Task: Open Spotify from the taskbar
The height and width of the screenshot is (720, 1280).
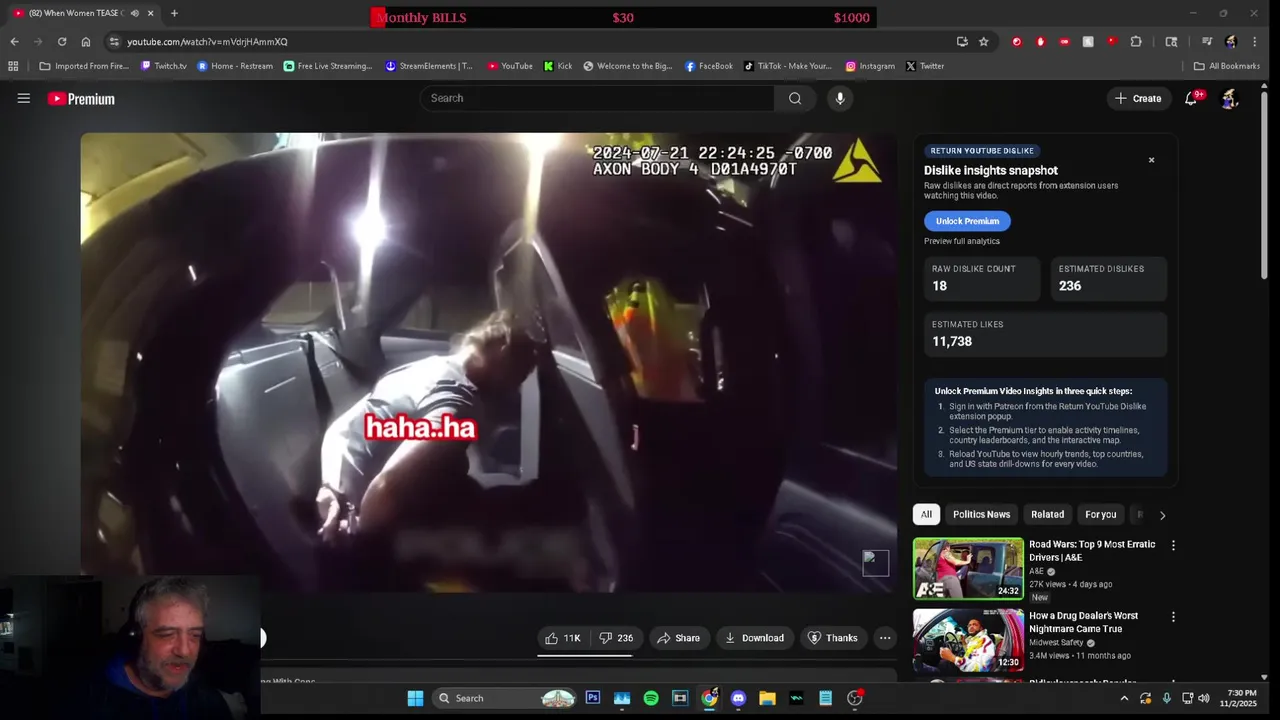Action: [x=651, y=698]
